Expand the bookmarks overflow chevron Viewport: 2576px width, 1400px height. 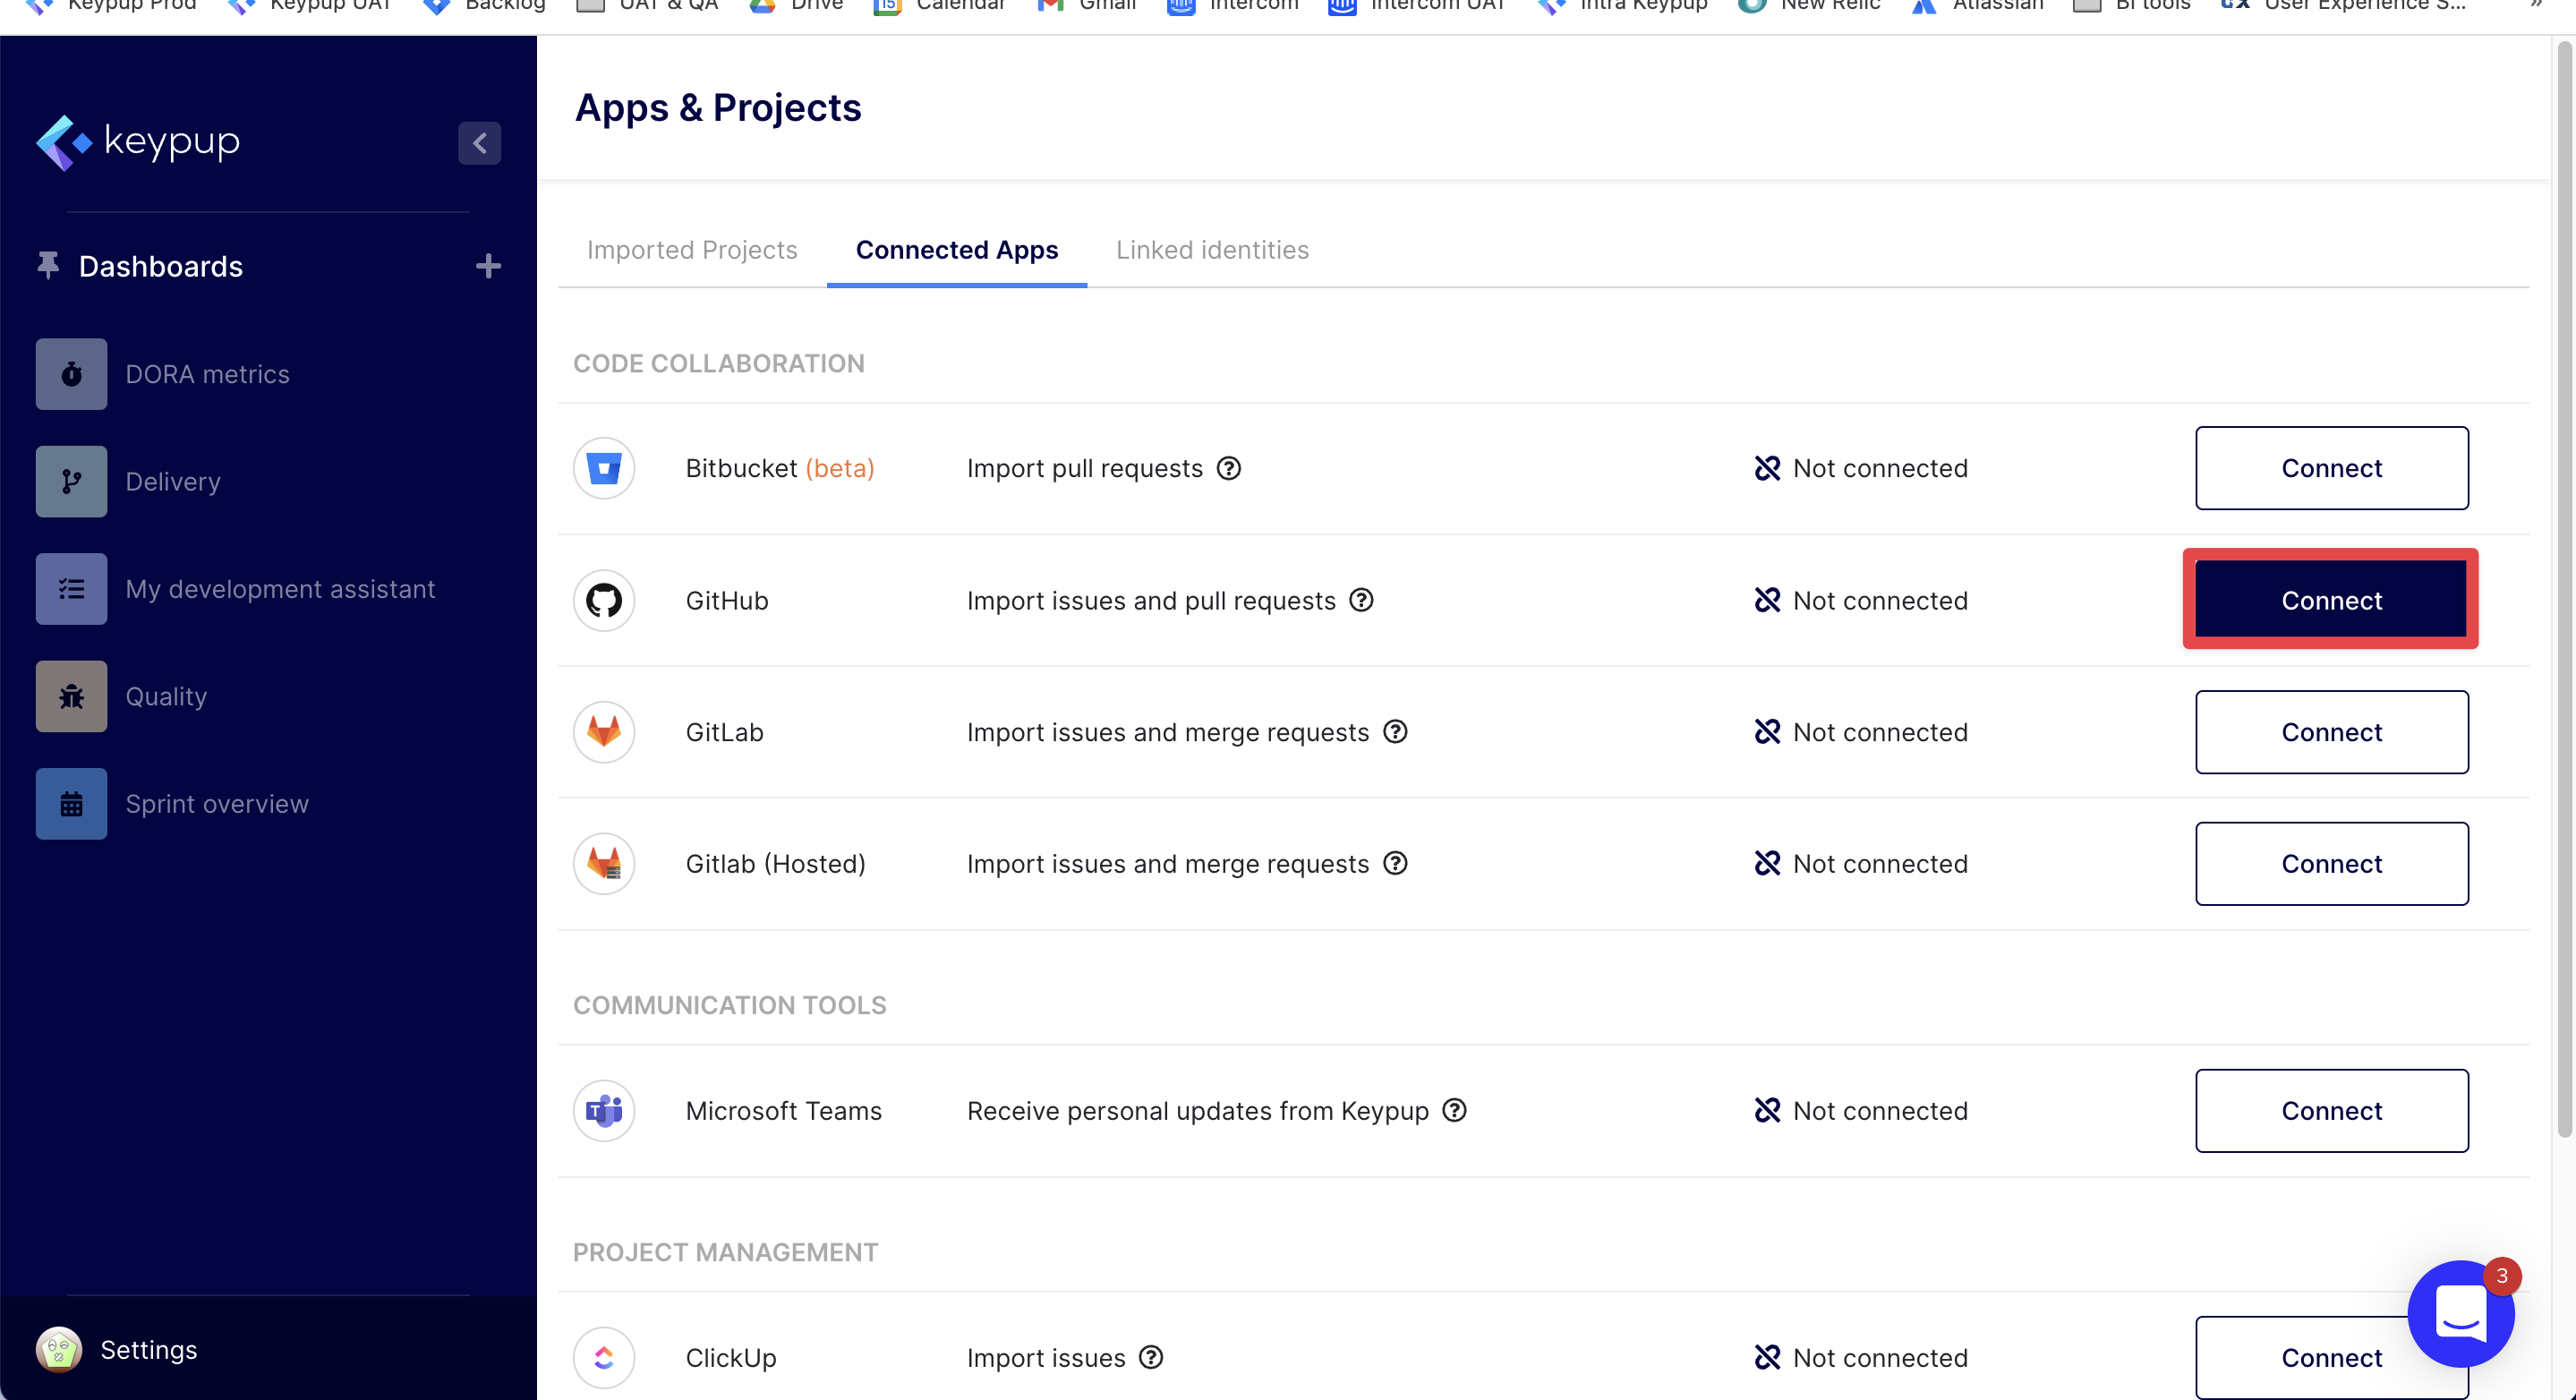tap(2536, 5)
